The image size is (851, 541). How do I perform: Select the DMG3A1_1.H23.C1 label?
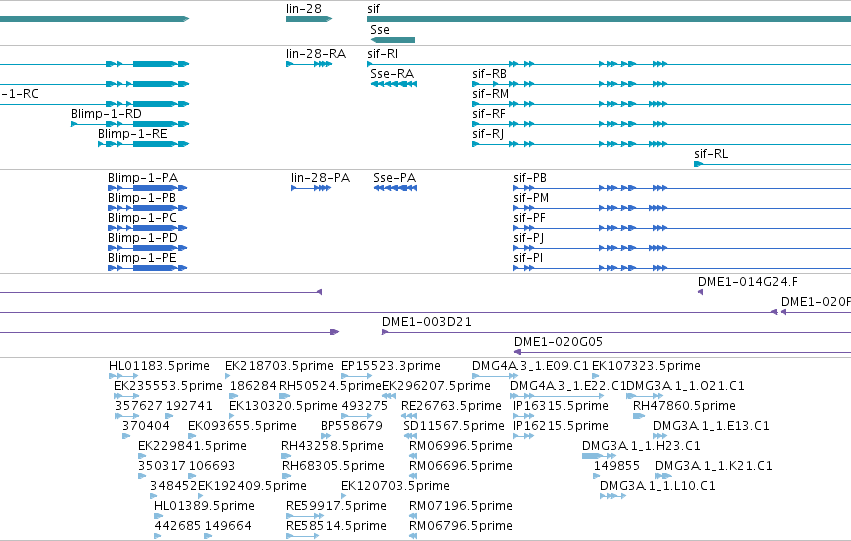coord(642,447)
